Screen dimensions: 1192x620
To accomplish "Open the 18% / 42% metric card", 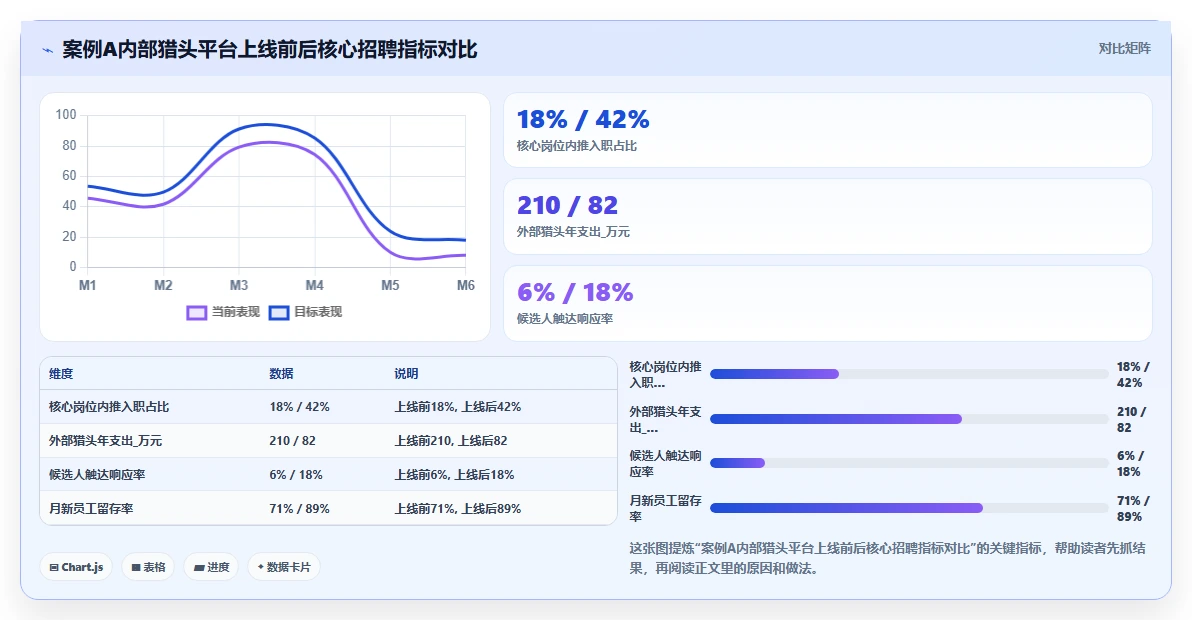I will (828, 130).
